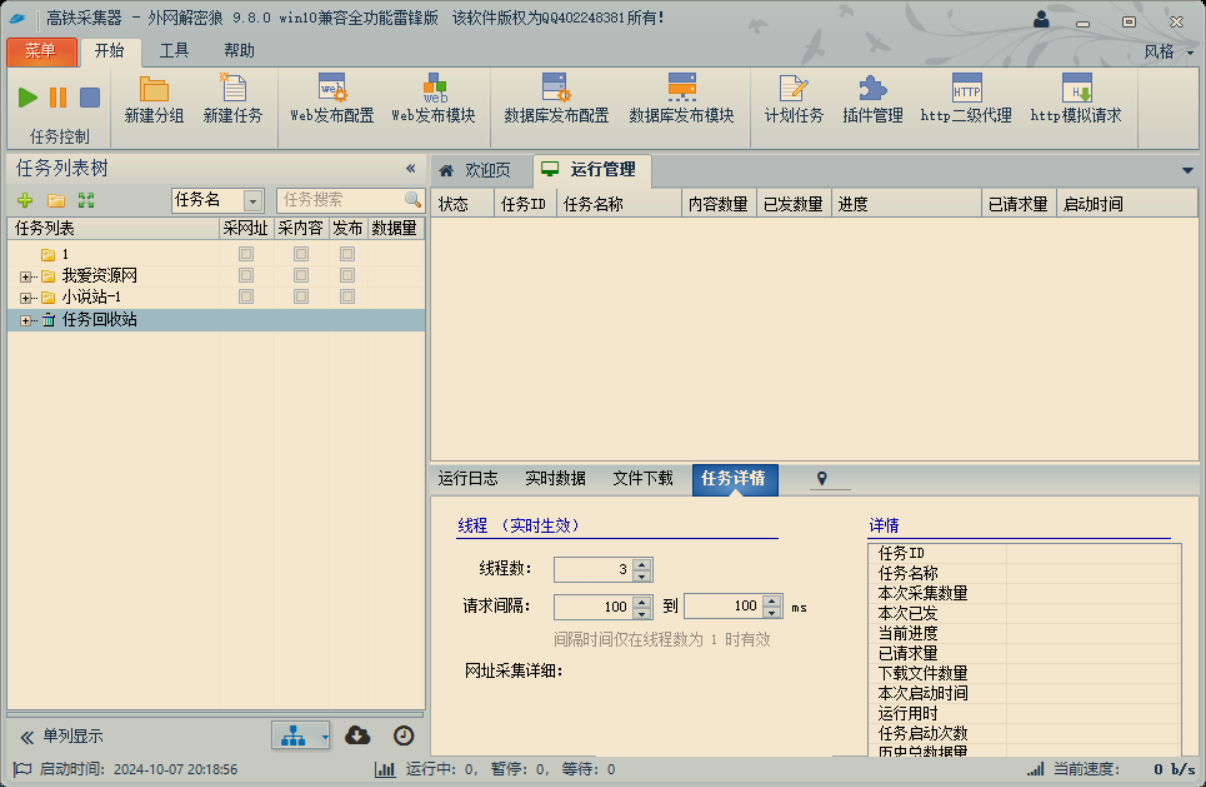The height and width of the screenshot is (787, 1206).
Task: Switch to the 工具 ribbon tab
Action: click(174, 50)
